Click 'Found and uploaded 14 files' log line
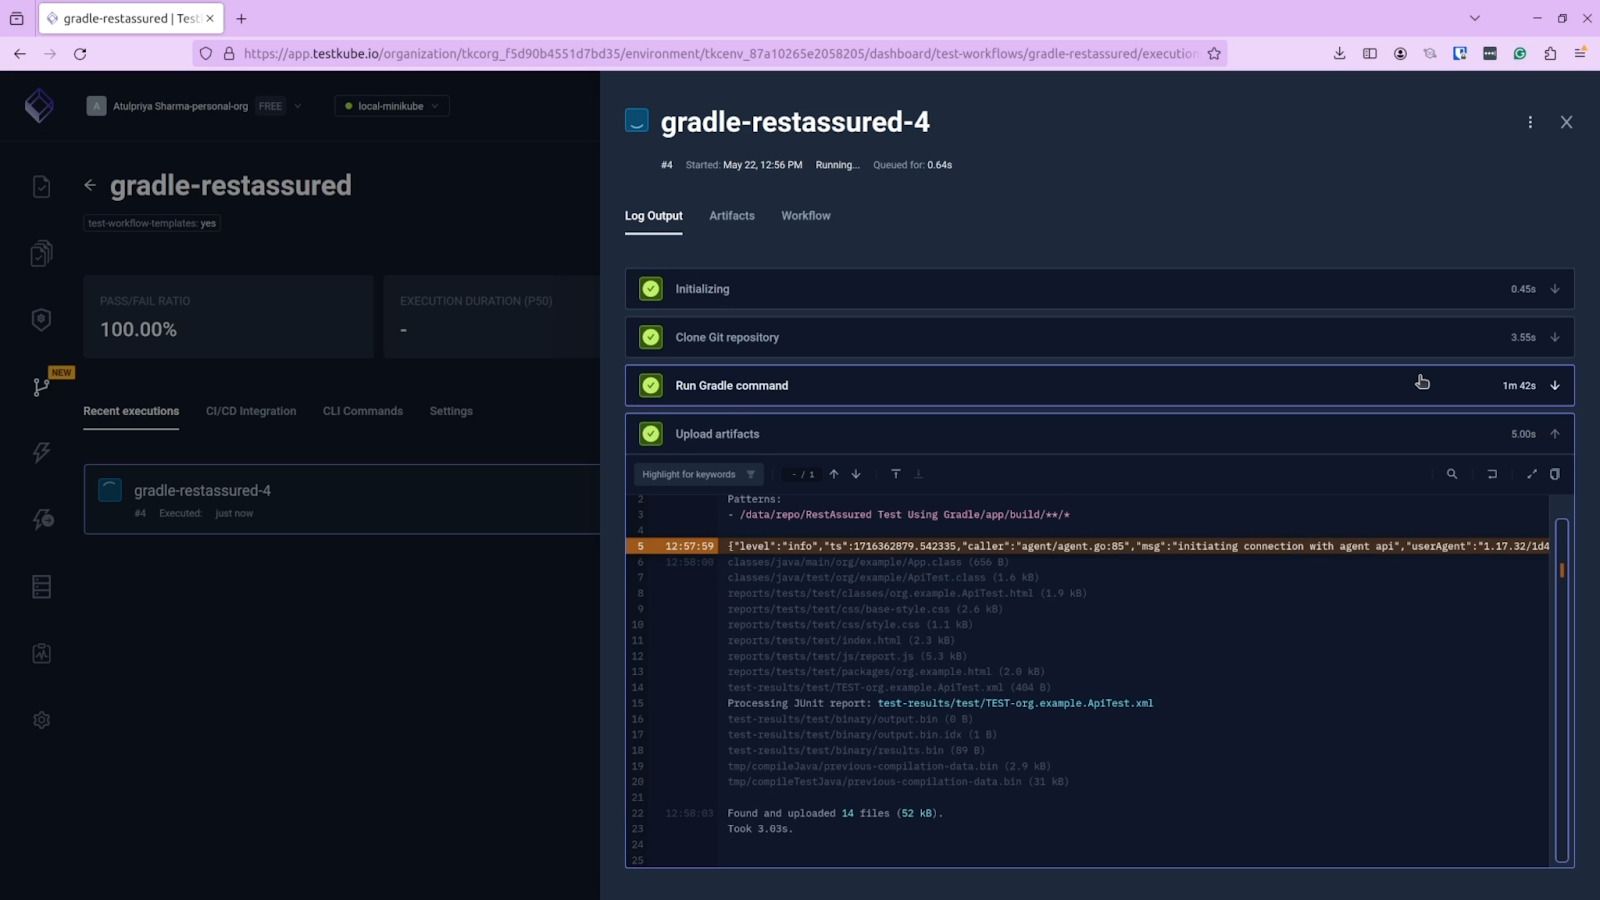This screenshot has width=1600, height=900. (835, 813)
